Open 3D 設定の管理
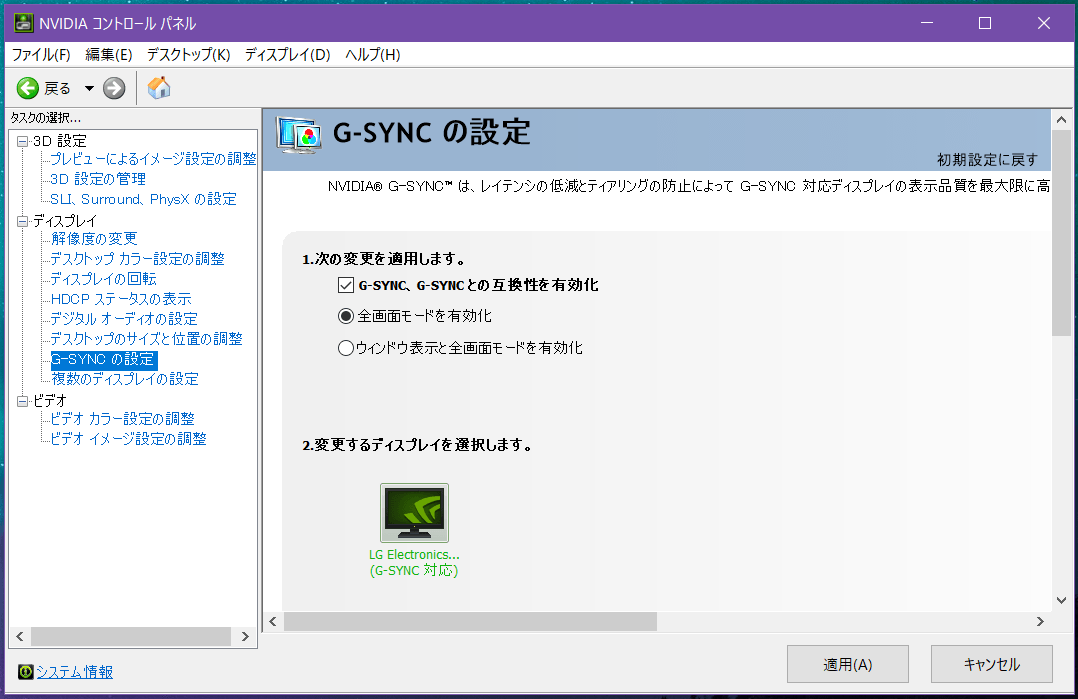The image size is (1078, 699). 98,179
